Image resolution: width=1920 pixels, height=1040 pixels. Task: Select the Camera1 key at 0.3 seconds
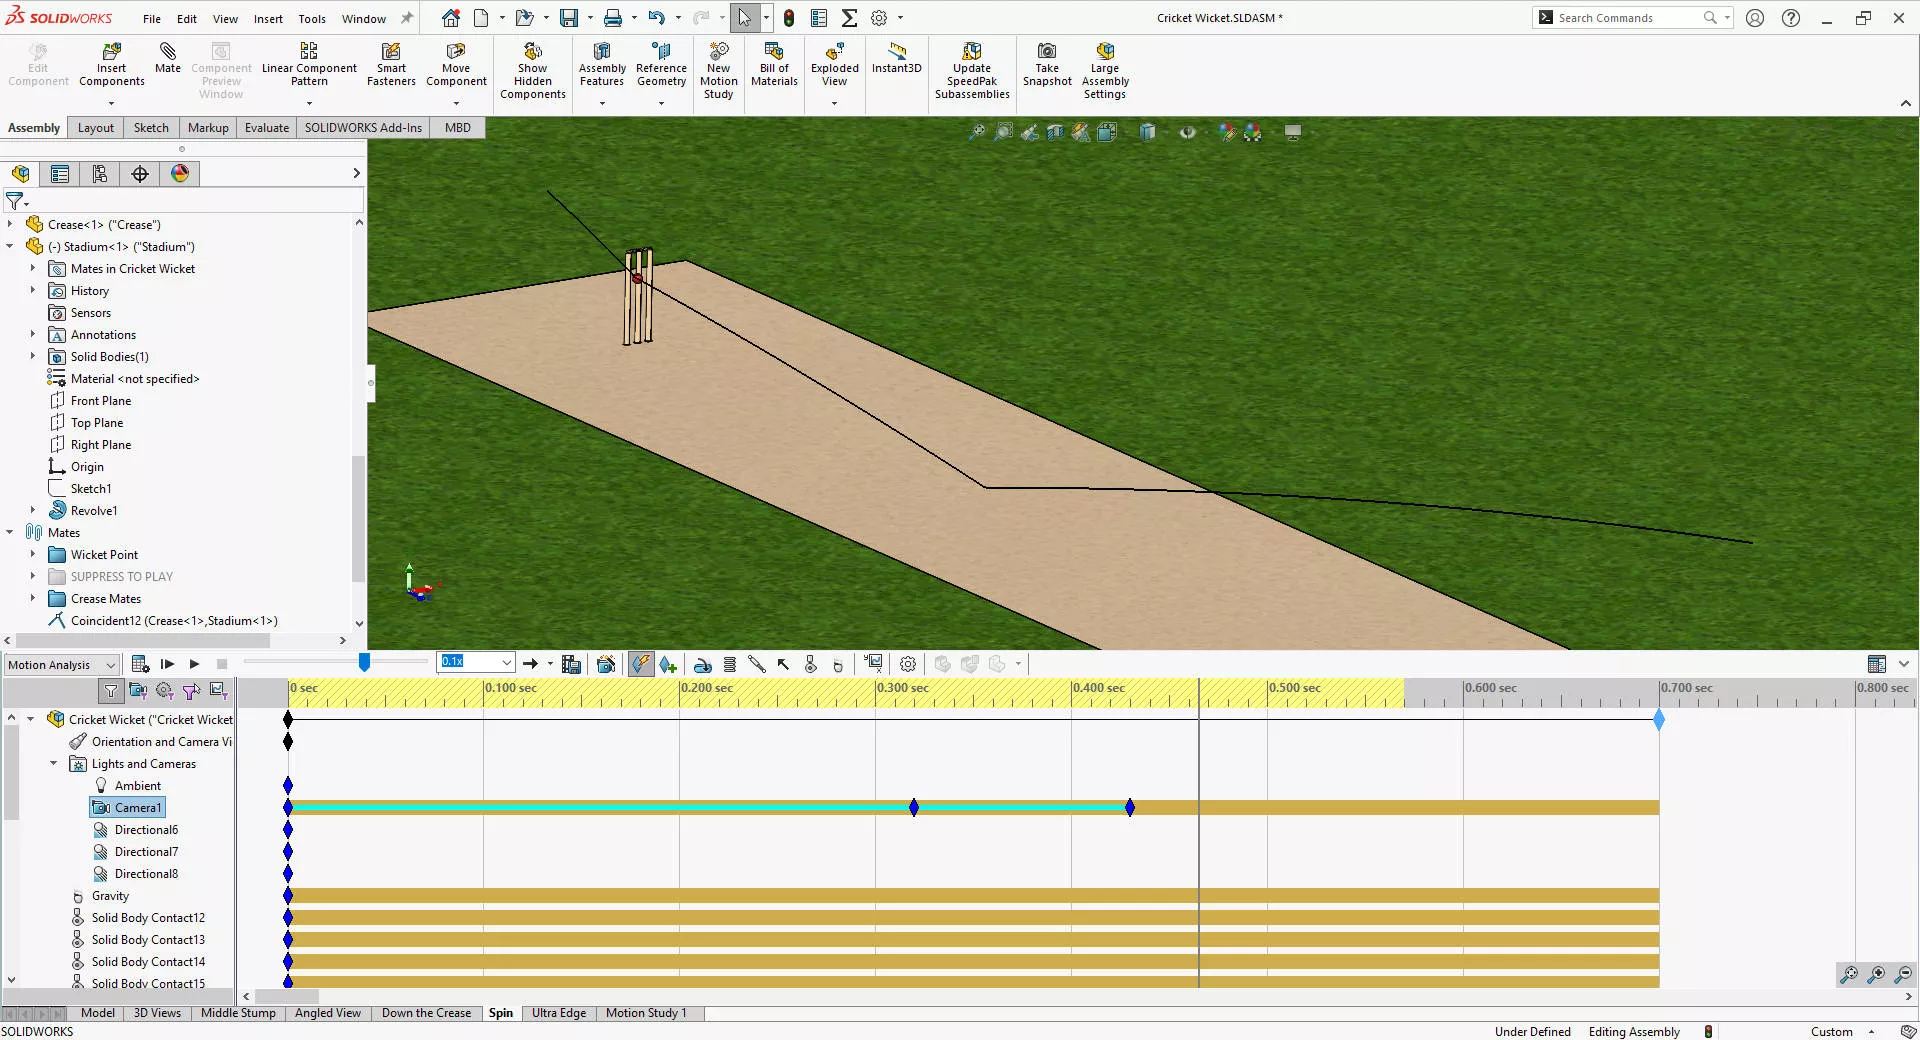pyautogui.click(x=913, y=808)
